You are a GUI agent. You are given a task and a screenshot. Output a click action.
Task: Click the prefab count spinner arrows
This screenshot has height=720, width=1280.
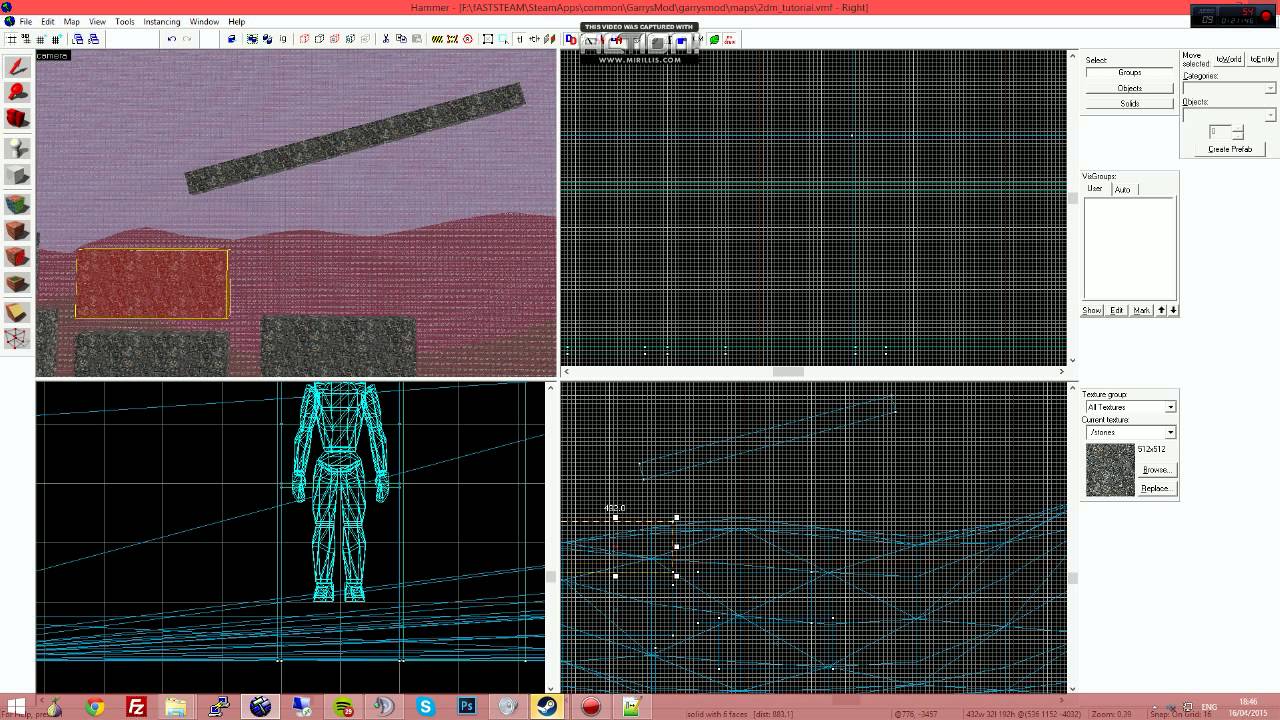(x=1238, y=132)
